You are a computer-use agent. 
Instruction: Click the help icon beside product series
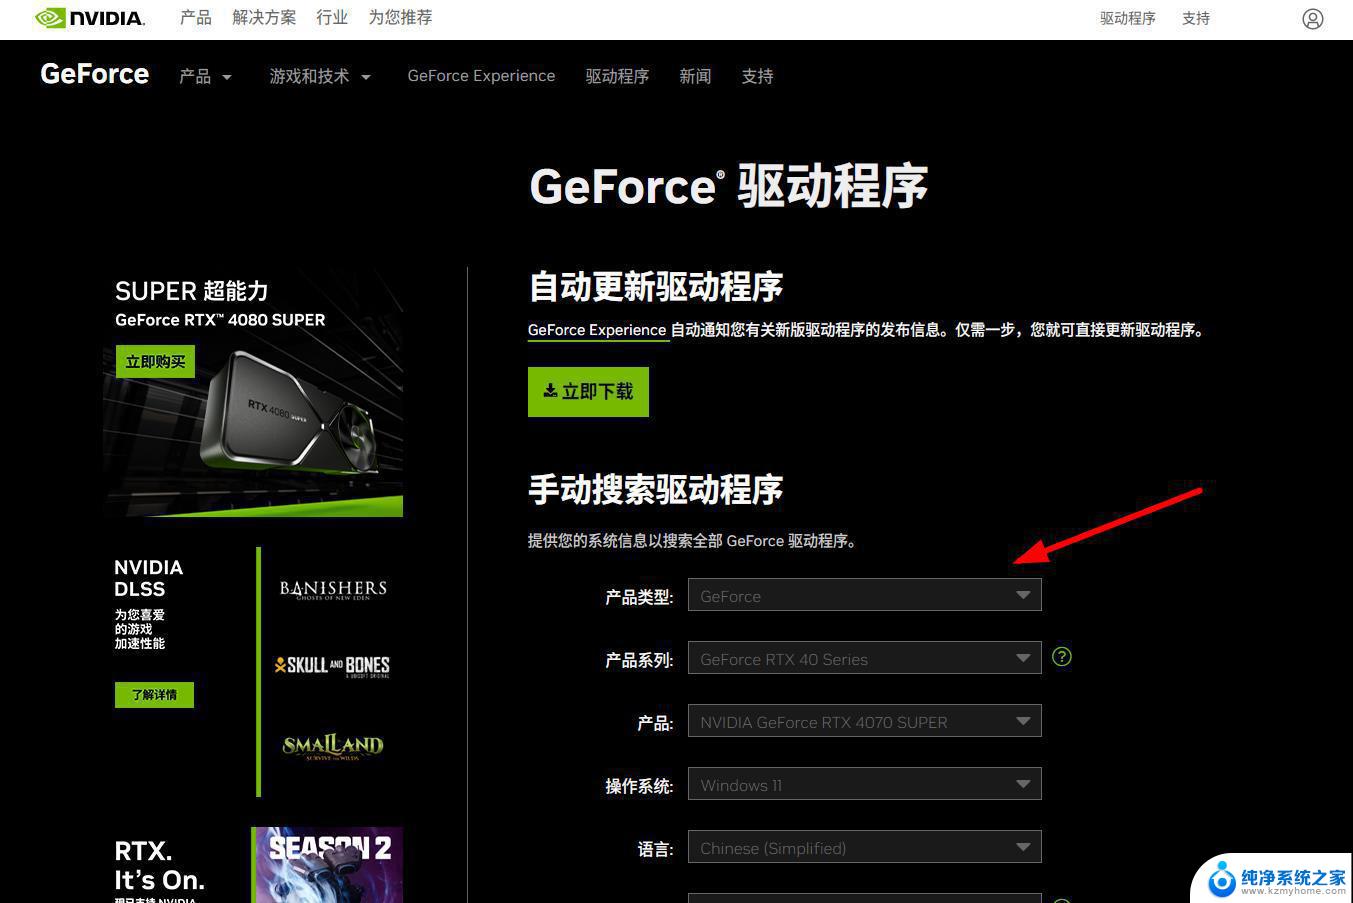pos(1062,657)
